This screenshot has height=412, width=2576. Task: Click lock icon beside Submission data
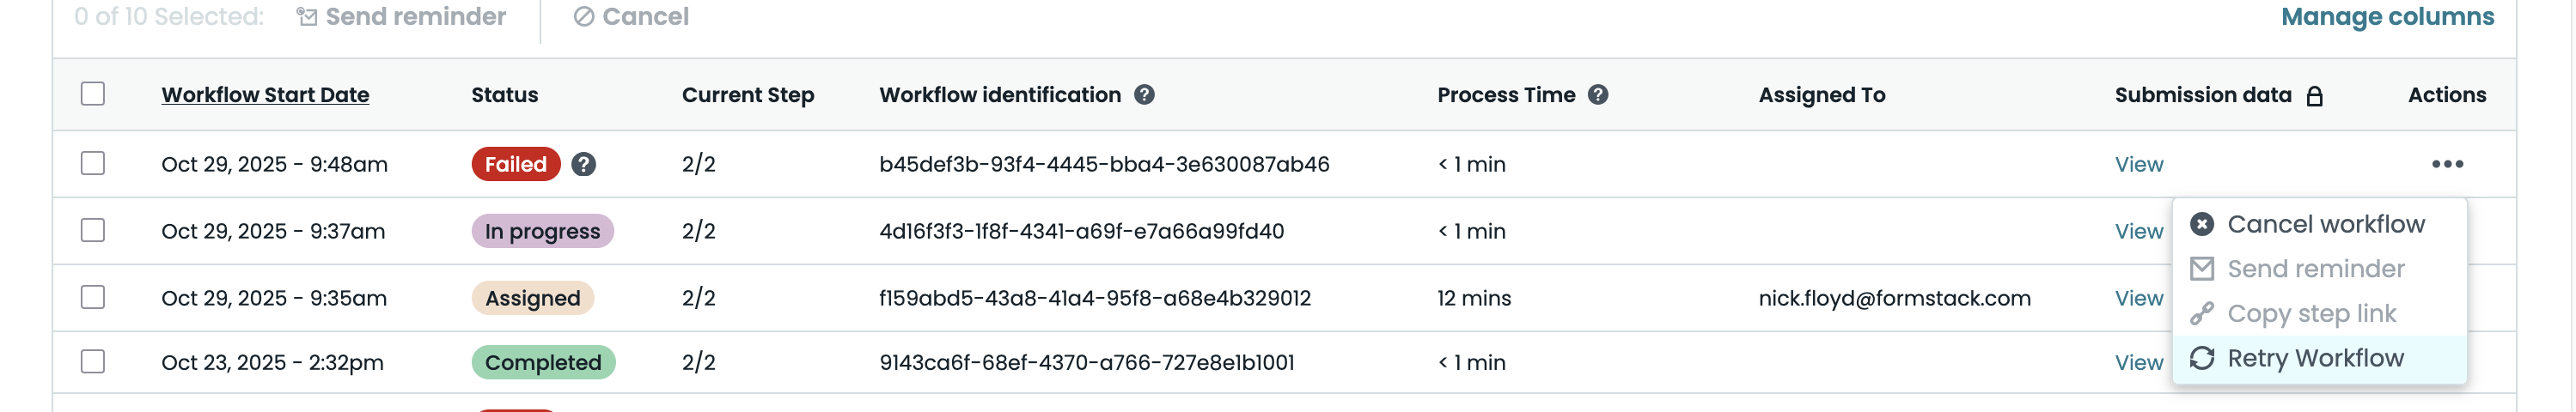click(2314, 96)
